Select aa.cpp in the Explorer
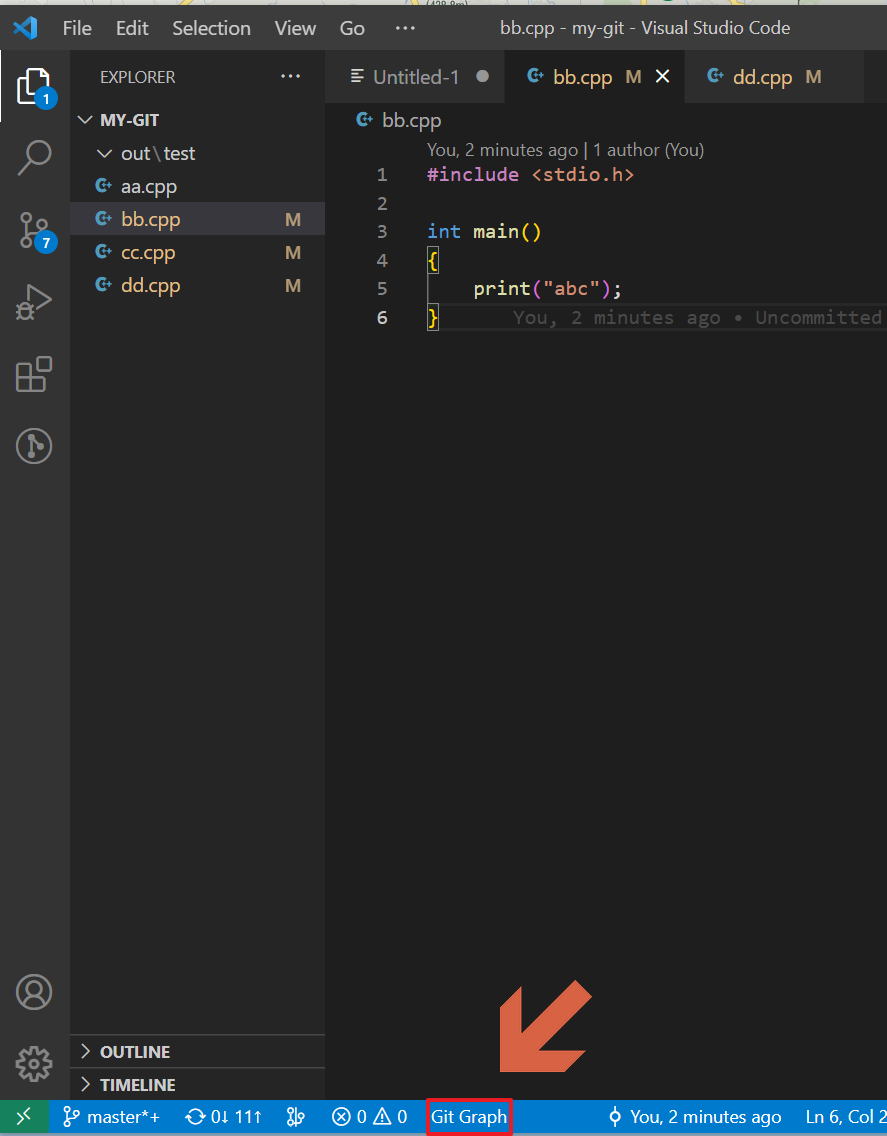Viewport: 887px width, 1136px height. [x=147, y=186]
